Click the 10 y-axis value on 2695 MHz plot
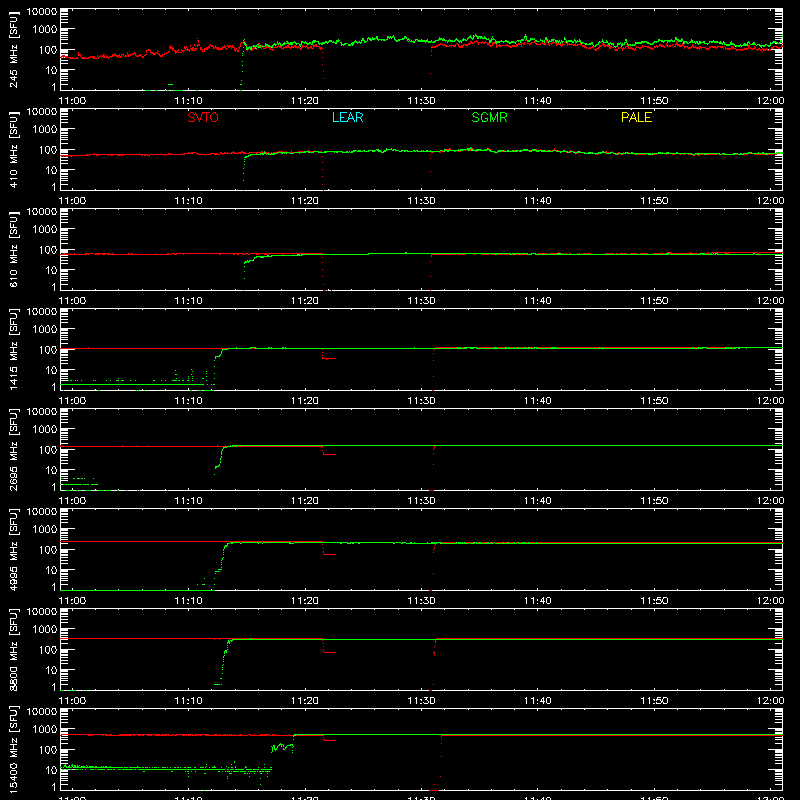 click(x=51, y=470)
